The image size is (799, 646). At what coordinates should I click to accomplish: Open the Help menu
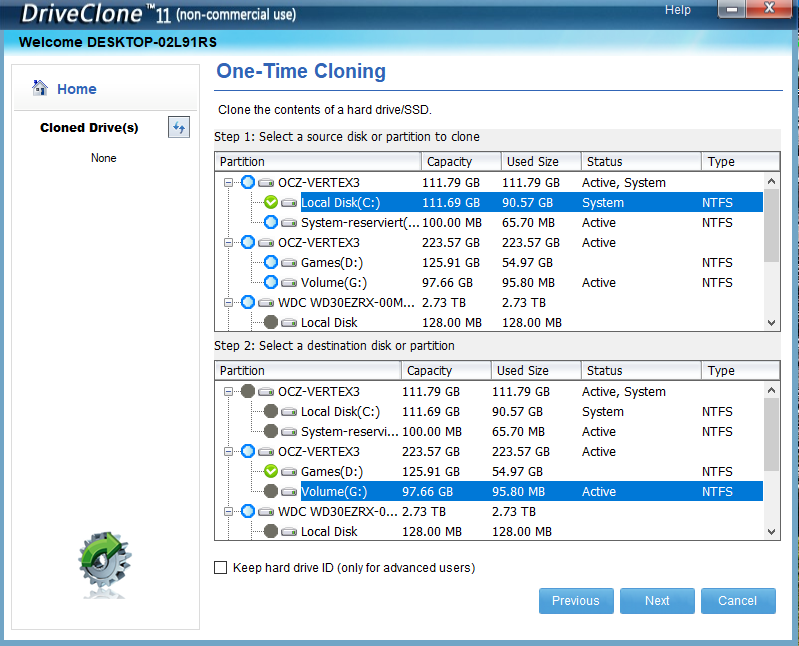(678, 10)
